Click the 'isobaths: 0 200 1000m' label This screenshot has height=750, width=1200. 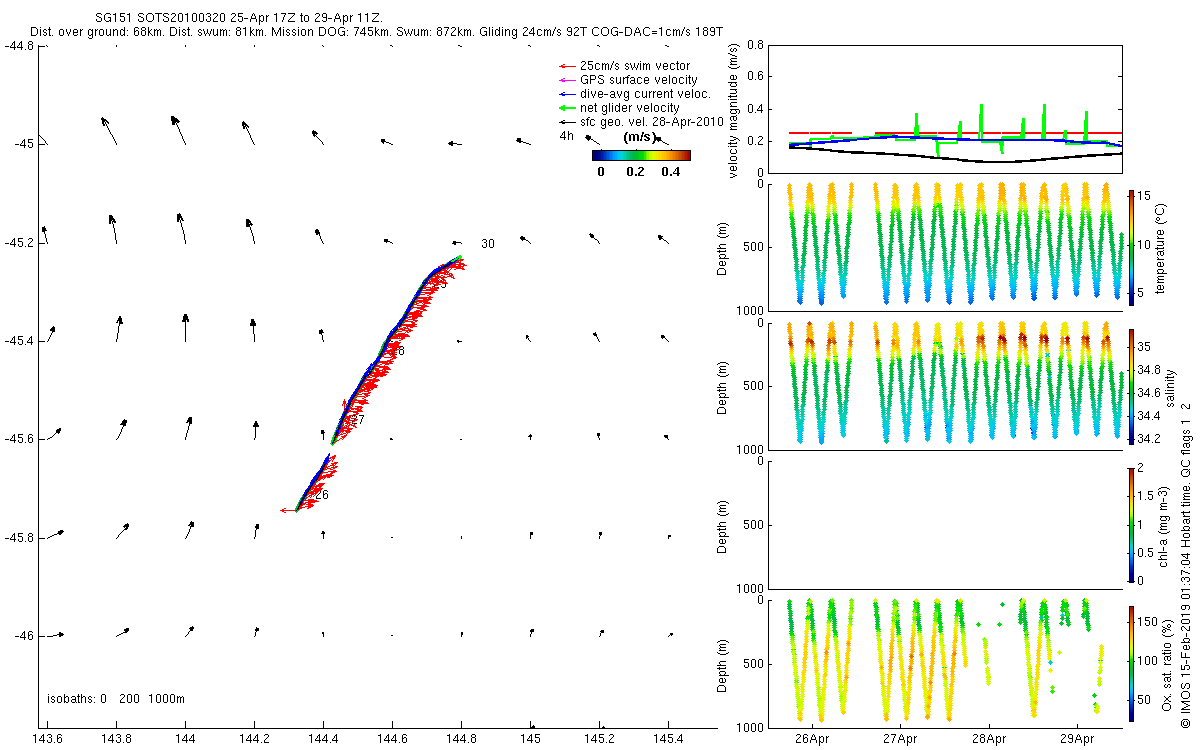(x=116, y=699)
